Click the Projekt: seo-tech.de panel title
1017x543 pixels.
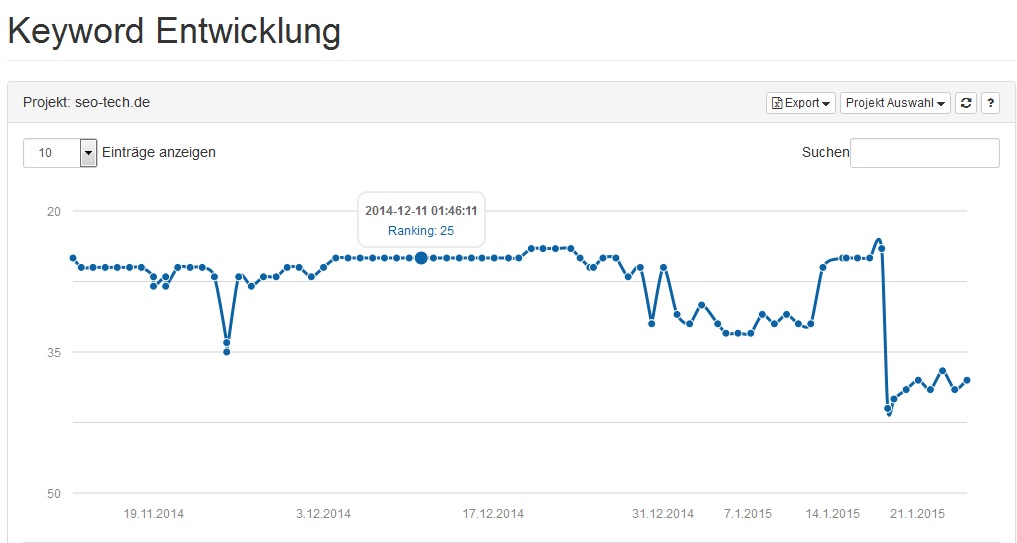pos(86,103)
